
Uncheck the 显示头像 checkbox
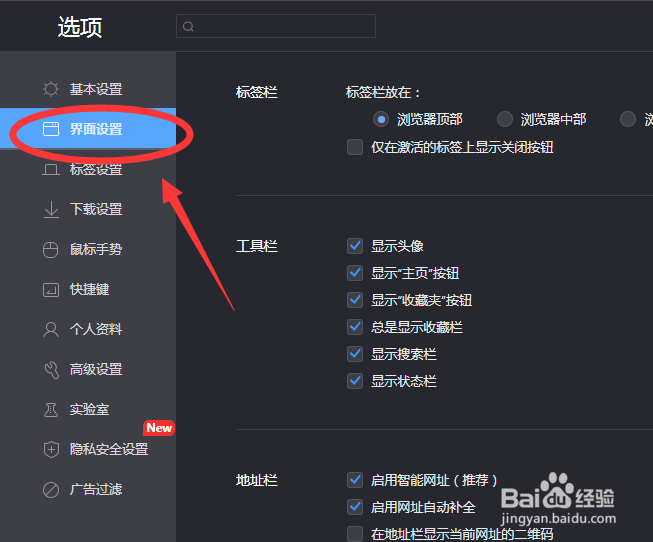pyautogui.click(x=355, y=246)
